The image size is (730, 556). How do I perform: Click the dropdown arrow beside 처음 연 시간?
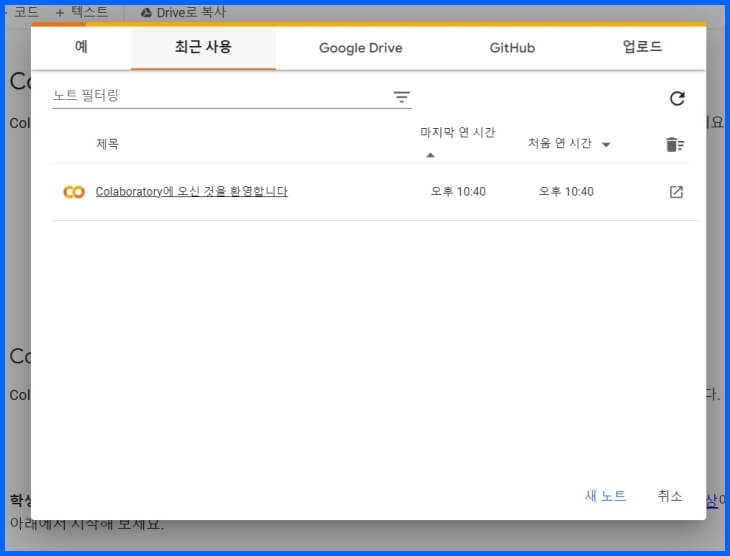[x=606, y=144]
